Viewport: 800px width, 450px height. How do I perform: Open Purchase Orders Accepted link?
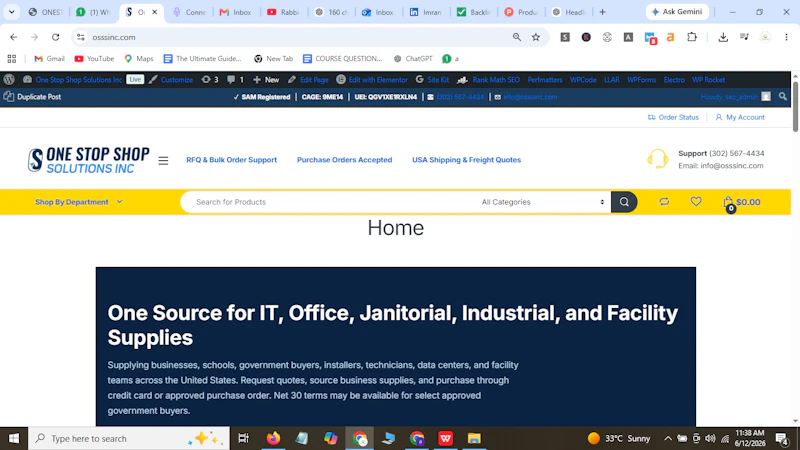tap(344, 160)
